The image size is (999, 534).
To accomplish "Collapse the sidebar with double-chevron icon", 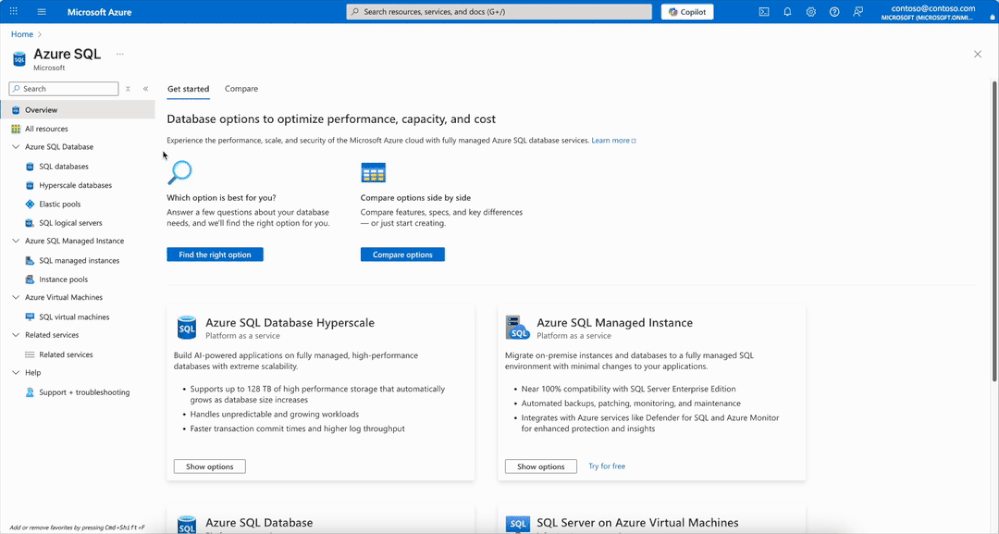I will click(145, 89).
